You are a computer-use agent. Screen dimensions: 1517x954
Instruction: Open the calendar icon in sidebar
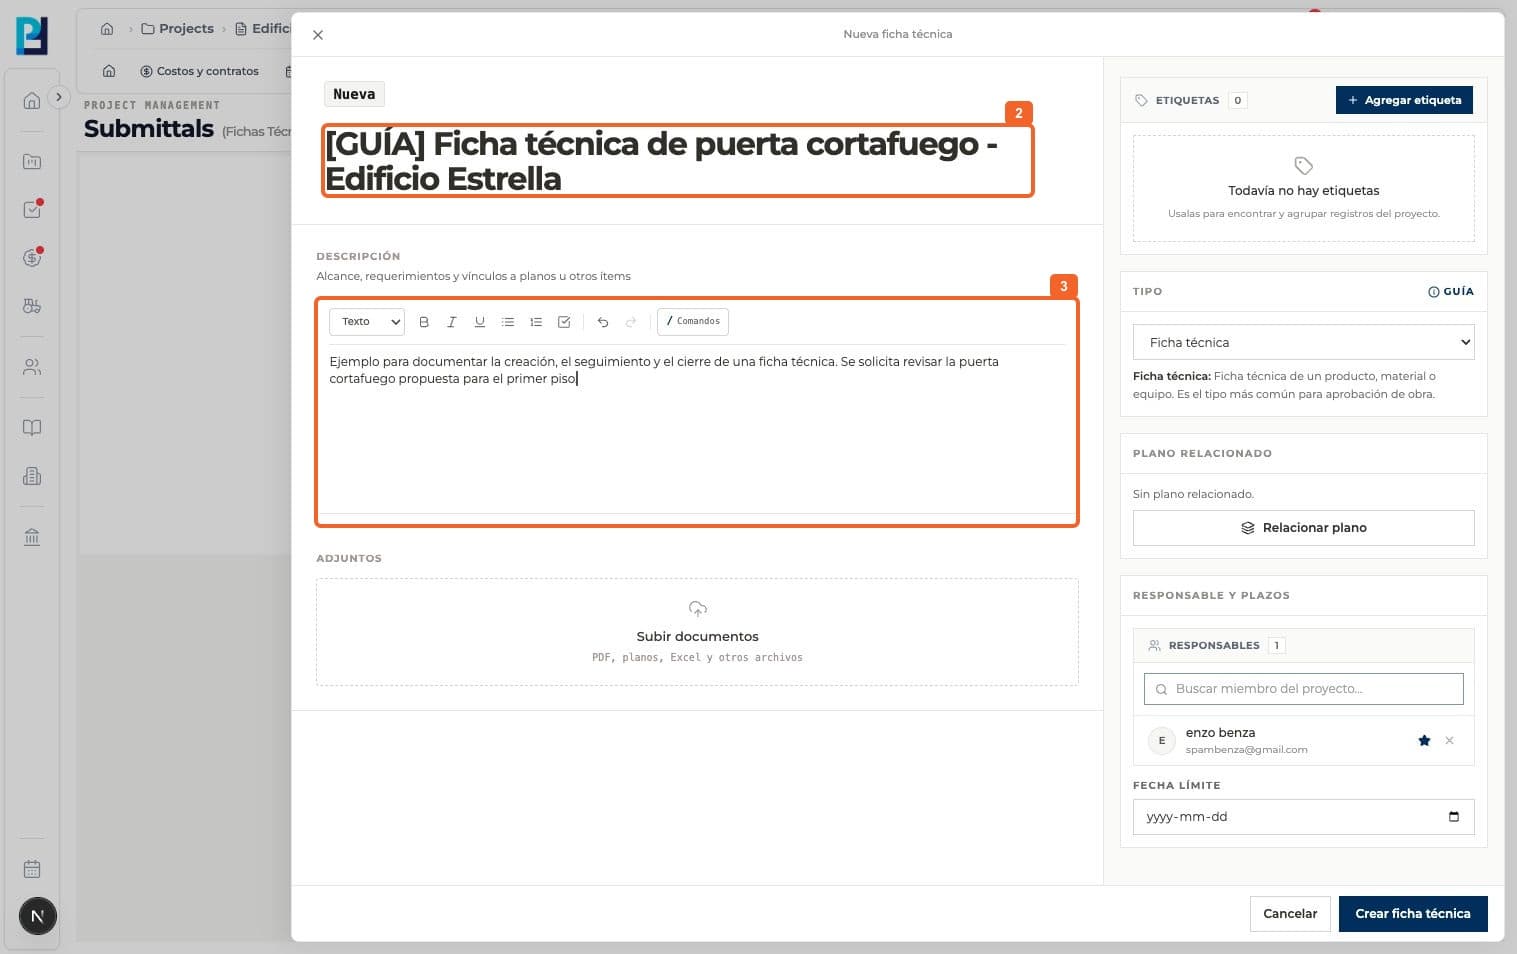point(32,869)
